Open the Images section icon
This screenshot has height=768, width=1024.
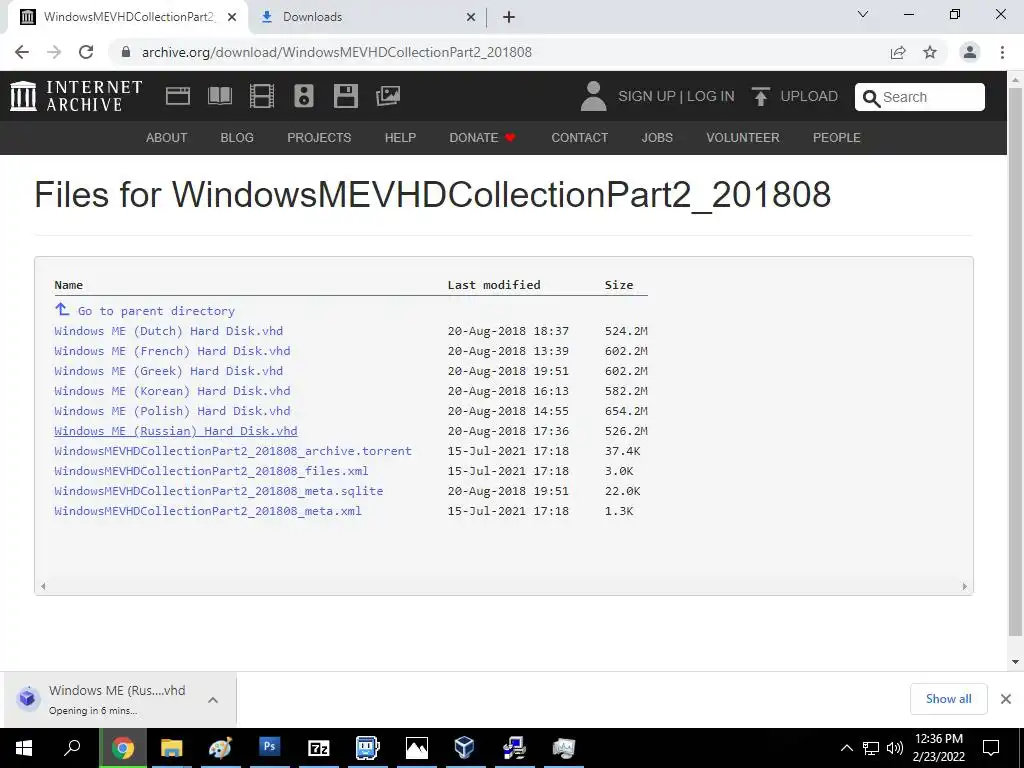(x=388, y=96)
